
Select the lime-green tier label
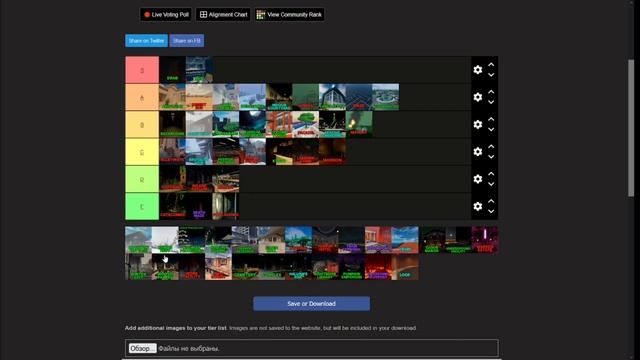coord(142,180)
